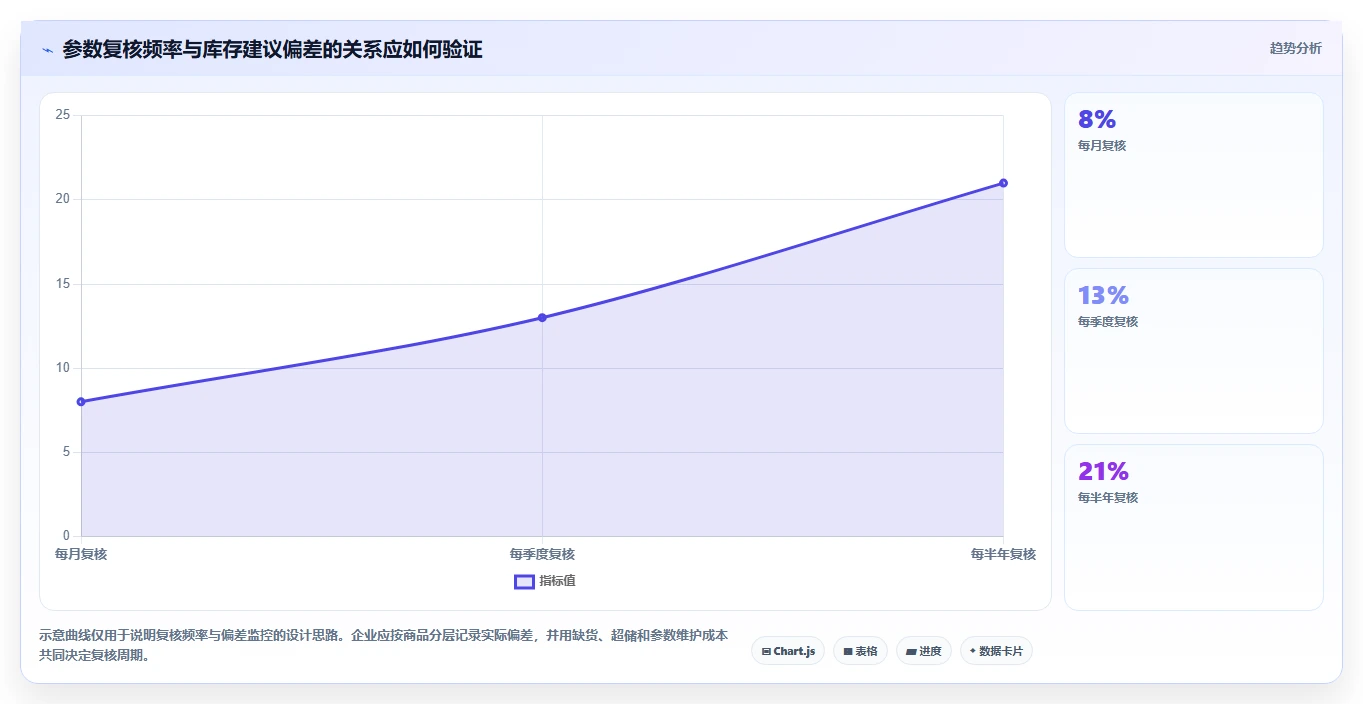Viewport: 1363px width, 704px height.
Task: Click the 8% value text
Action: point(1097,120)
